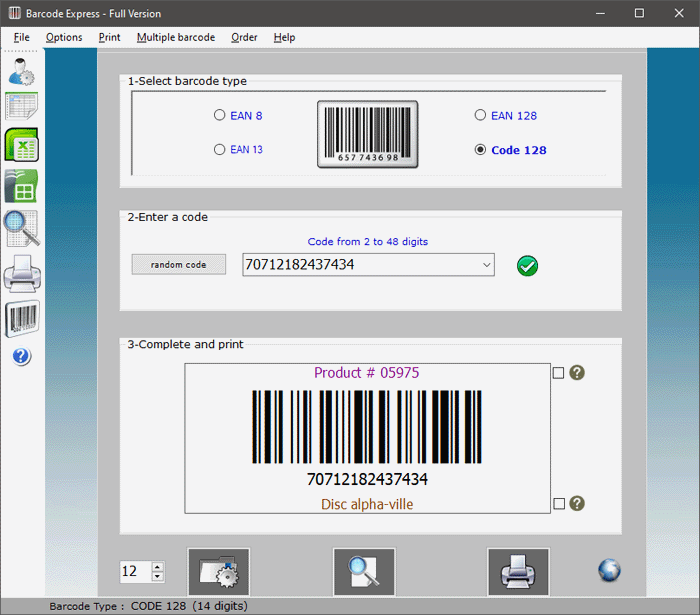700x615 pixels.
Task: Open the Options menu
Action: [x=64, y=37]
